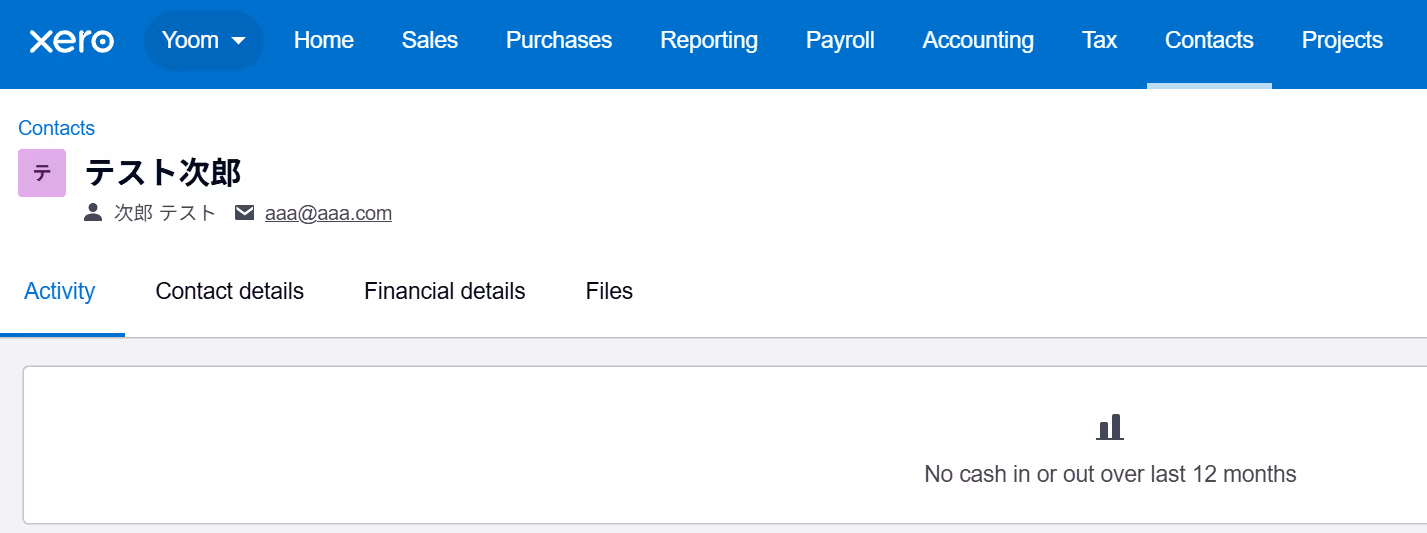The height and width of the screenshot is (533, 1427).
Task: Select the Activity tab
Action: coord(60,291)
